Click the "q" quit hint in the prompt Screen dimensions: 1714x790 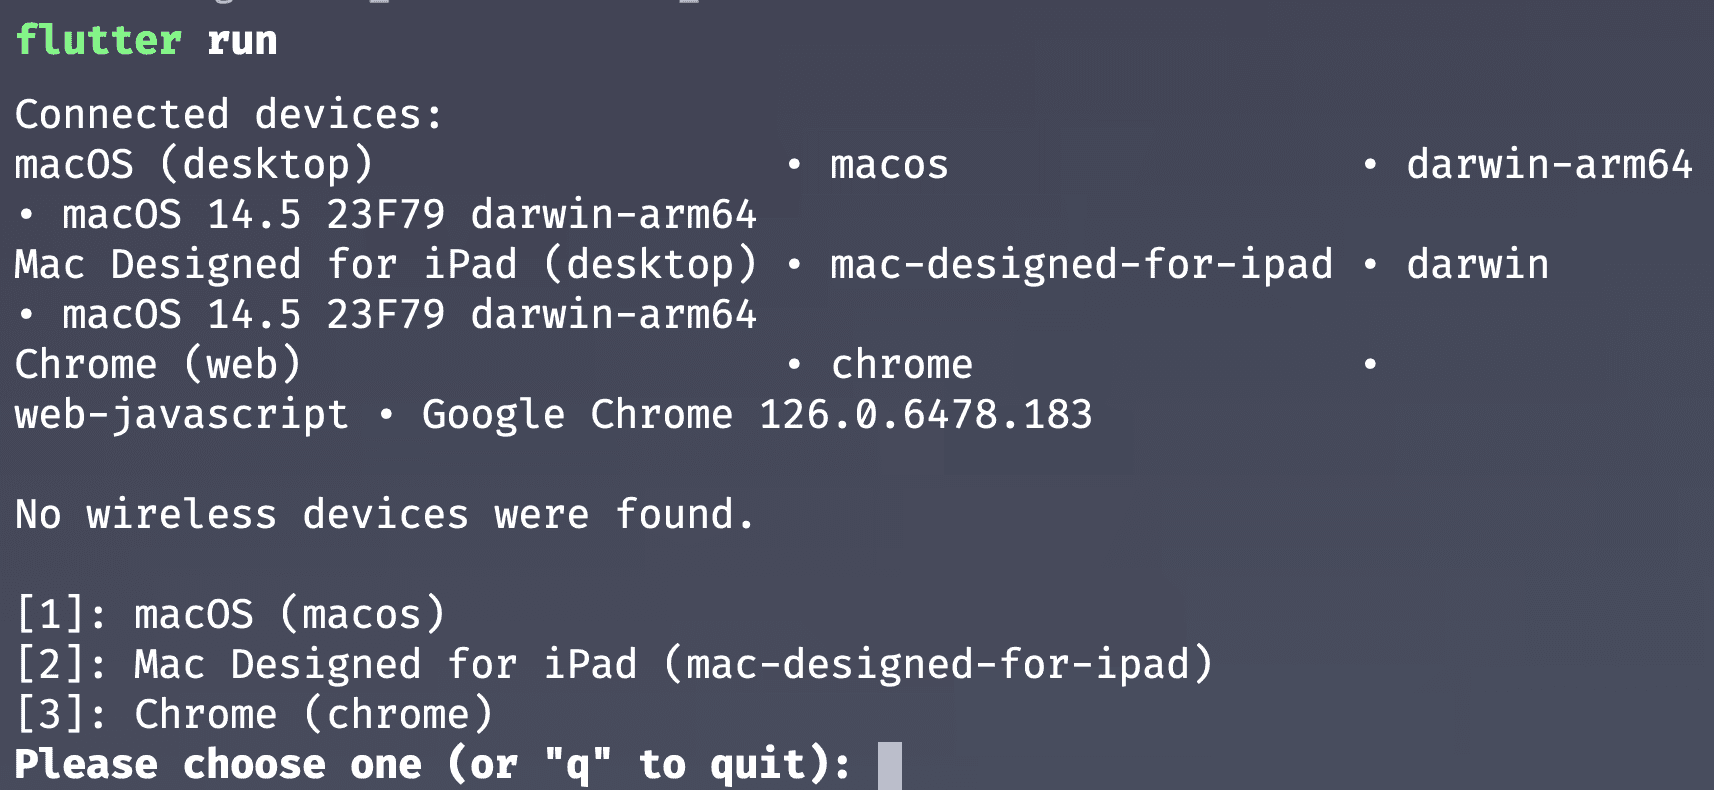click(578, 765)
